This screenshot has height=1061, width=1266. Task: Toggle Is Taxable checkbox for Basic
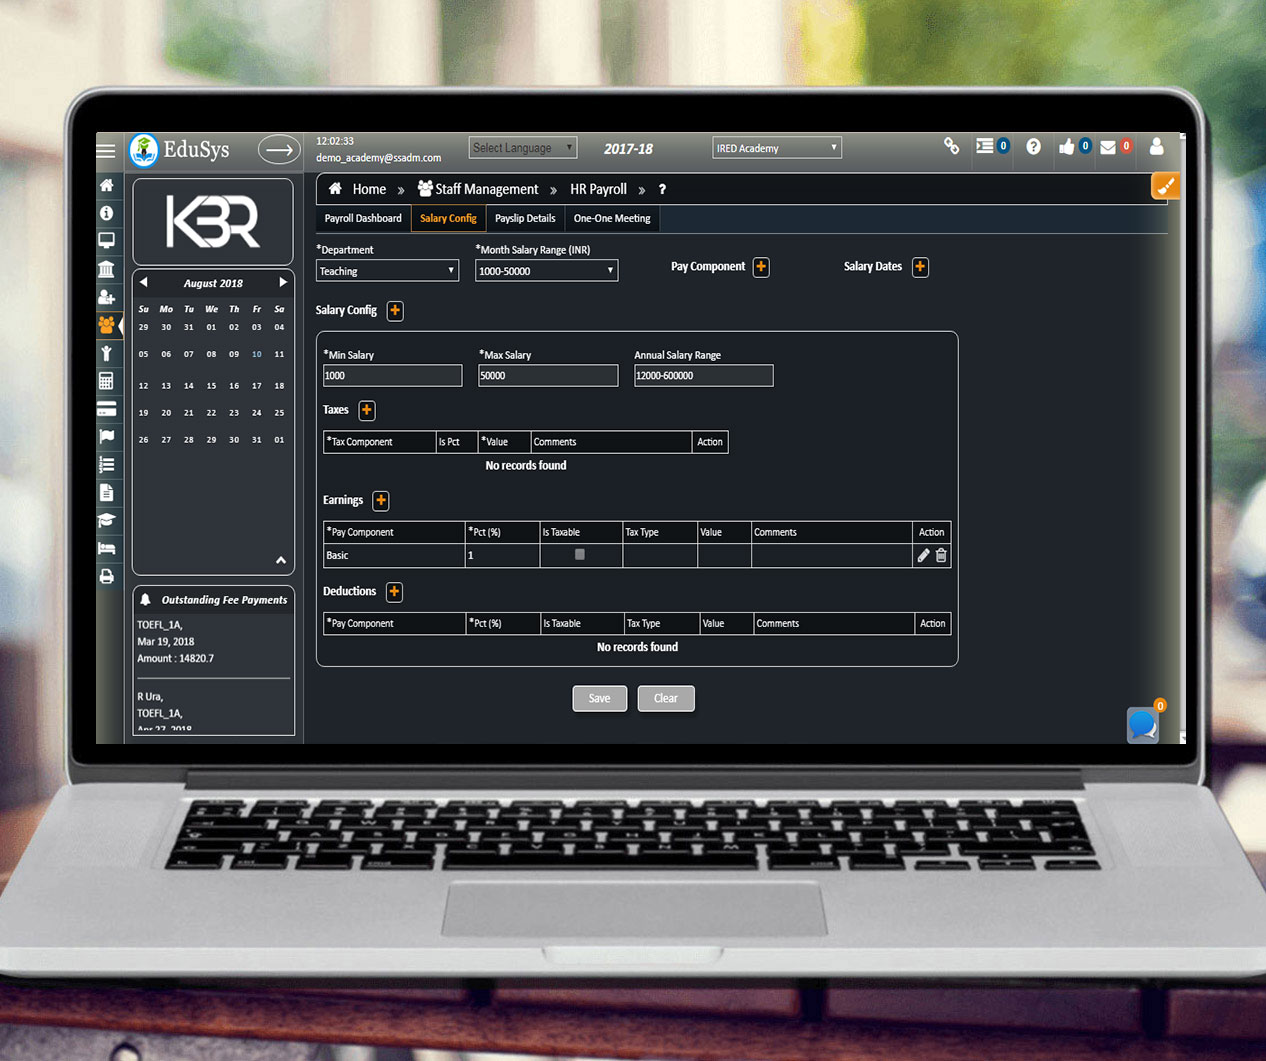click(580, 555)
